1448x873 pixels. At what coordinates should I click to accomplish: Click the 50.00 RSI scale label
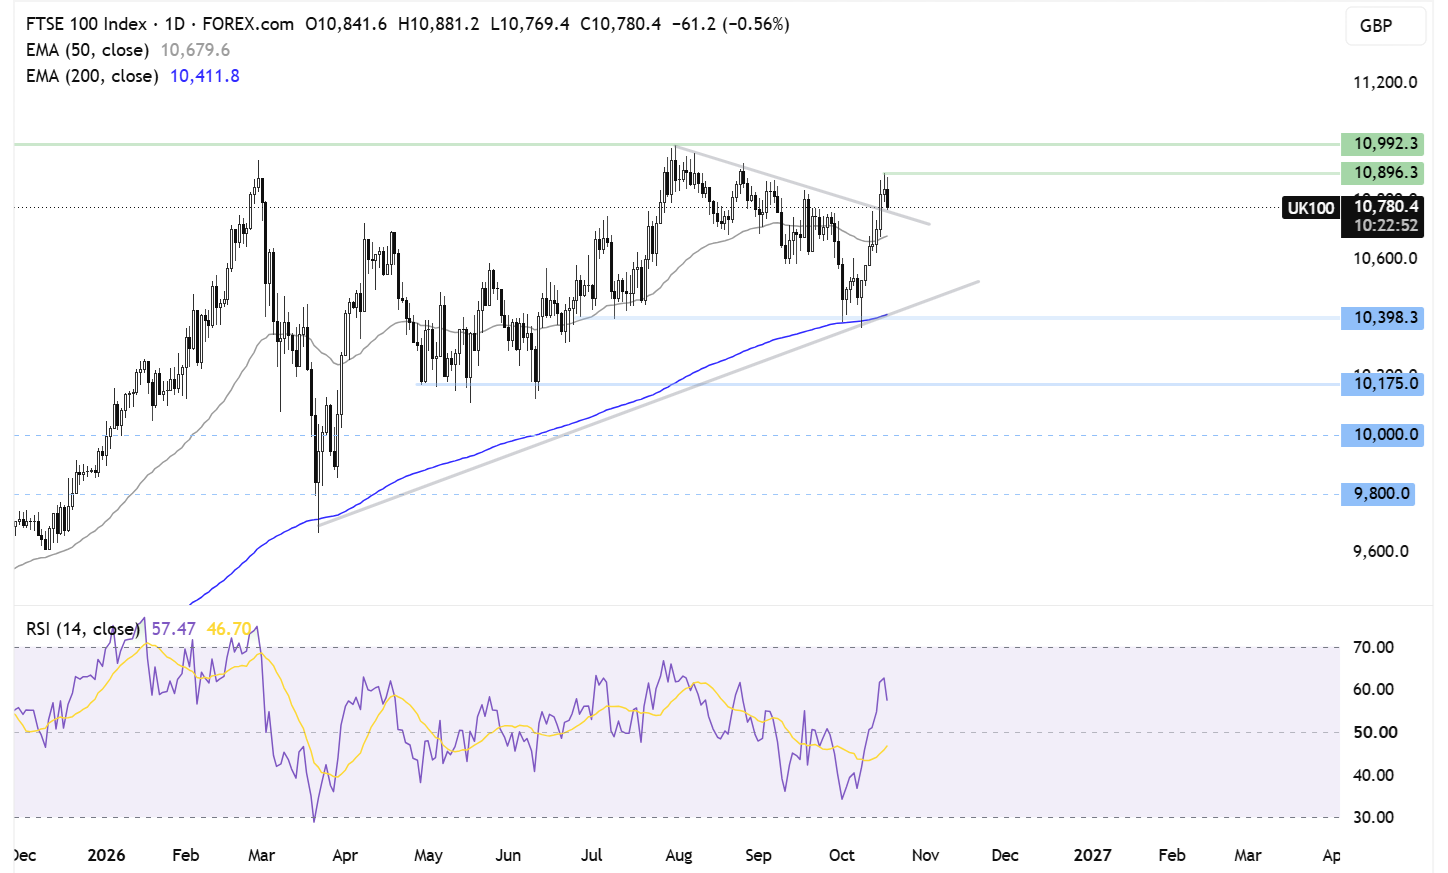coord(1375,733)
